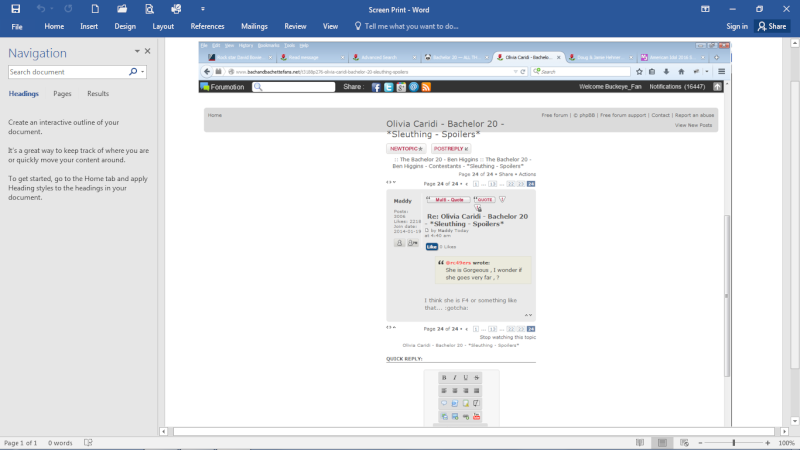Open an existing file with the folder icon
Viewport: 800px width, 450px height.
tap(122, 9)
